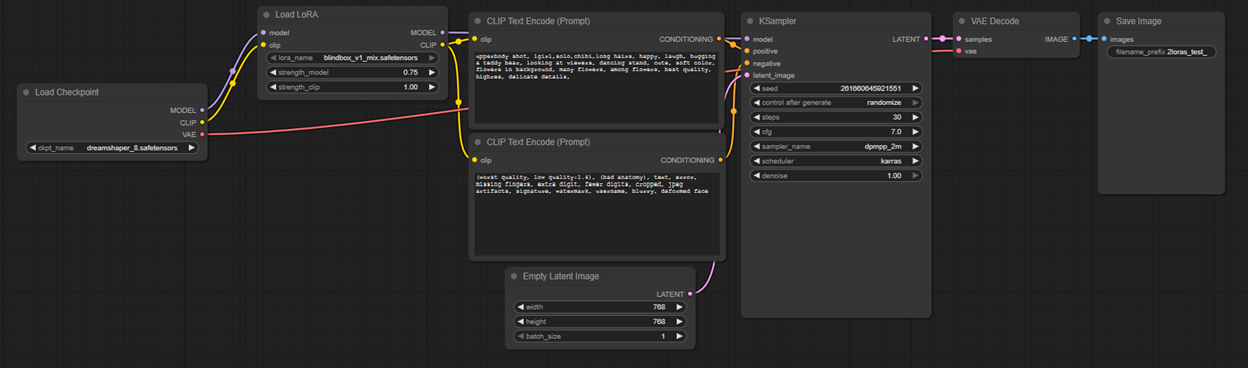Click the LATENT output socket on Empty Latent Image
The width and height of the screenshot is (1248, 368).
click(690, 294)
